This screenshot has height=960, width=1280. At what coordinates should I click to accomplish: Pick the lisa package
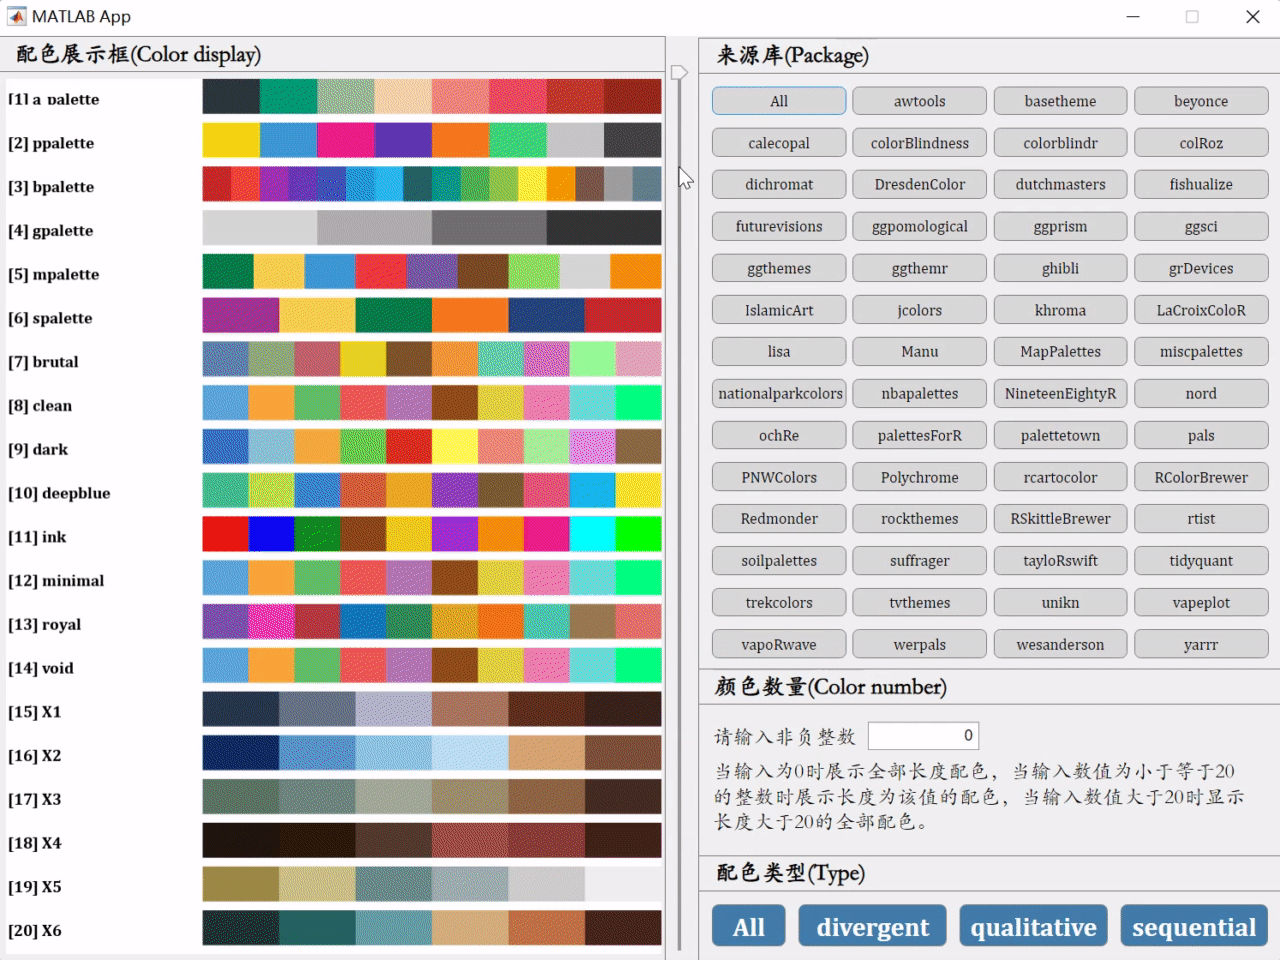pyautogui.click(x=779, y=351)
